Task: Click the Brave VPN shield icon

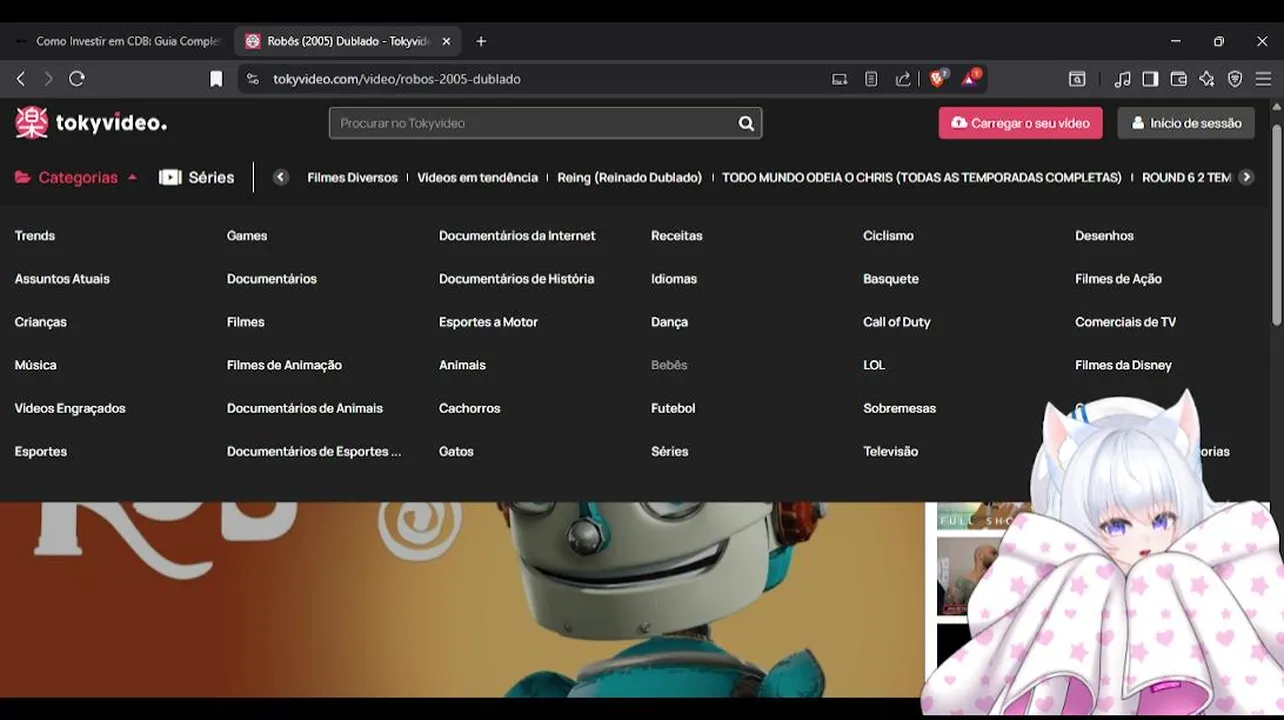Action: (1235, 79)
